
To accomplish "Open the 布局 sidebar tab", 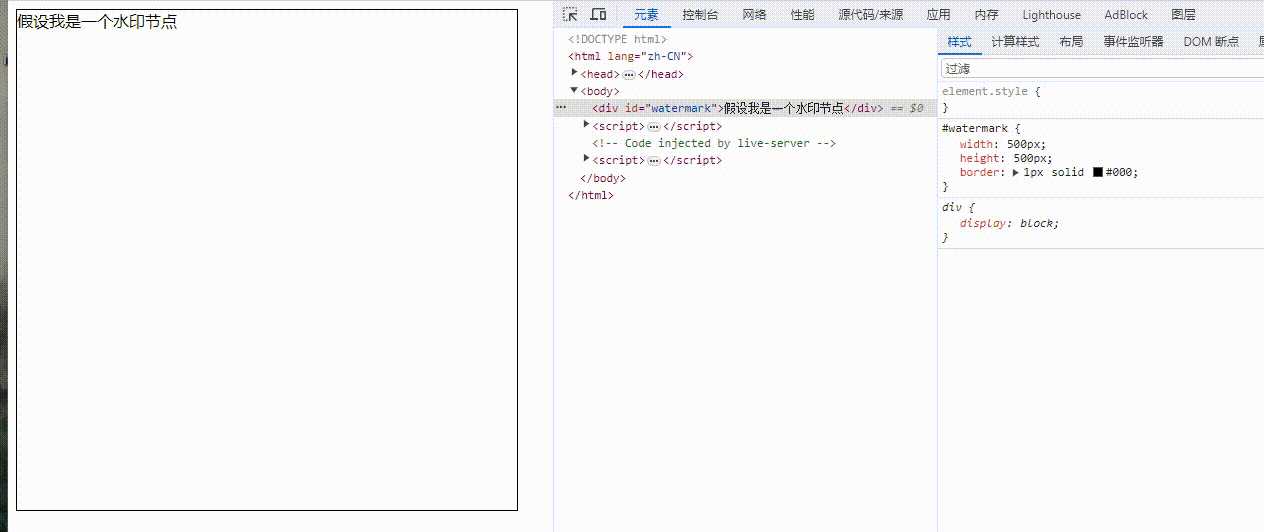I will 1071,42.
